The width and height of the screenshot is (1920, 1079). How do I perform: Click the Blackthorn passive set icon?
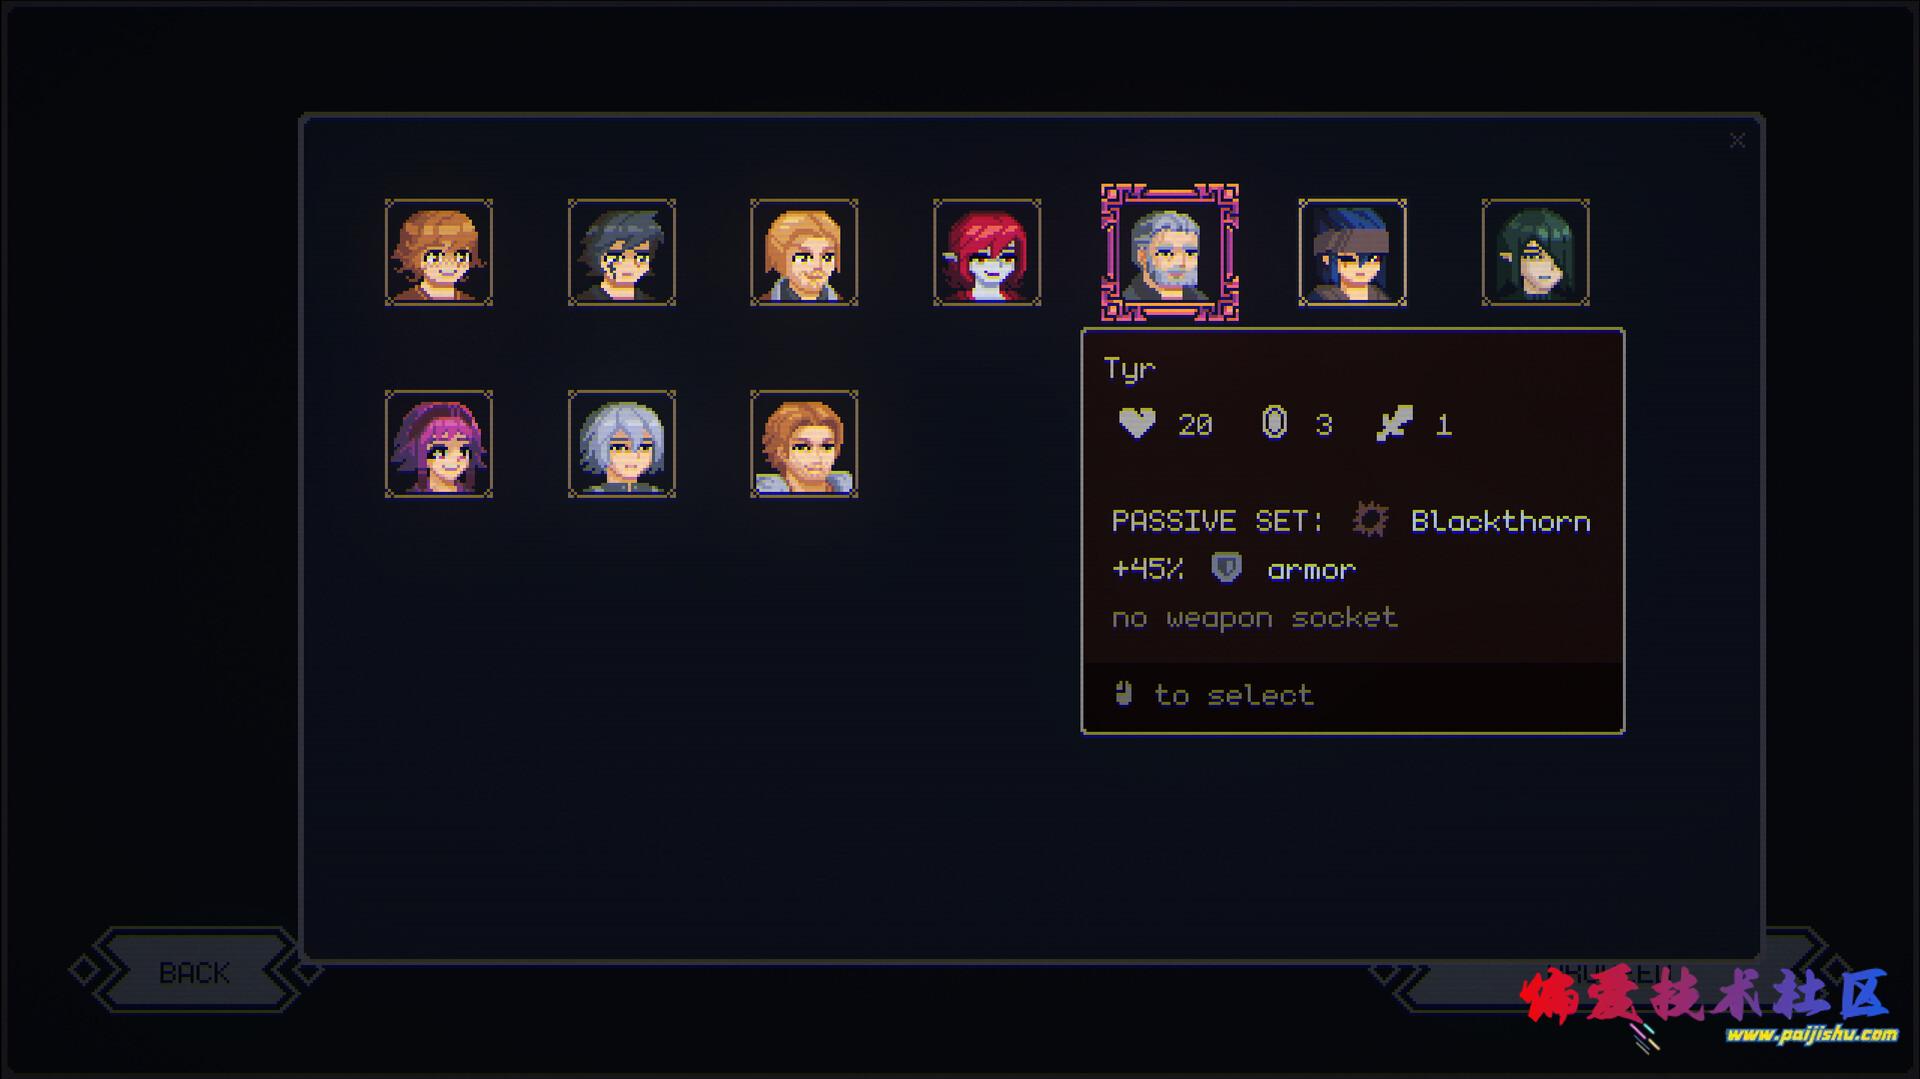coord(1370,520)
